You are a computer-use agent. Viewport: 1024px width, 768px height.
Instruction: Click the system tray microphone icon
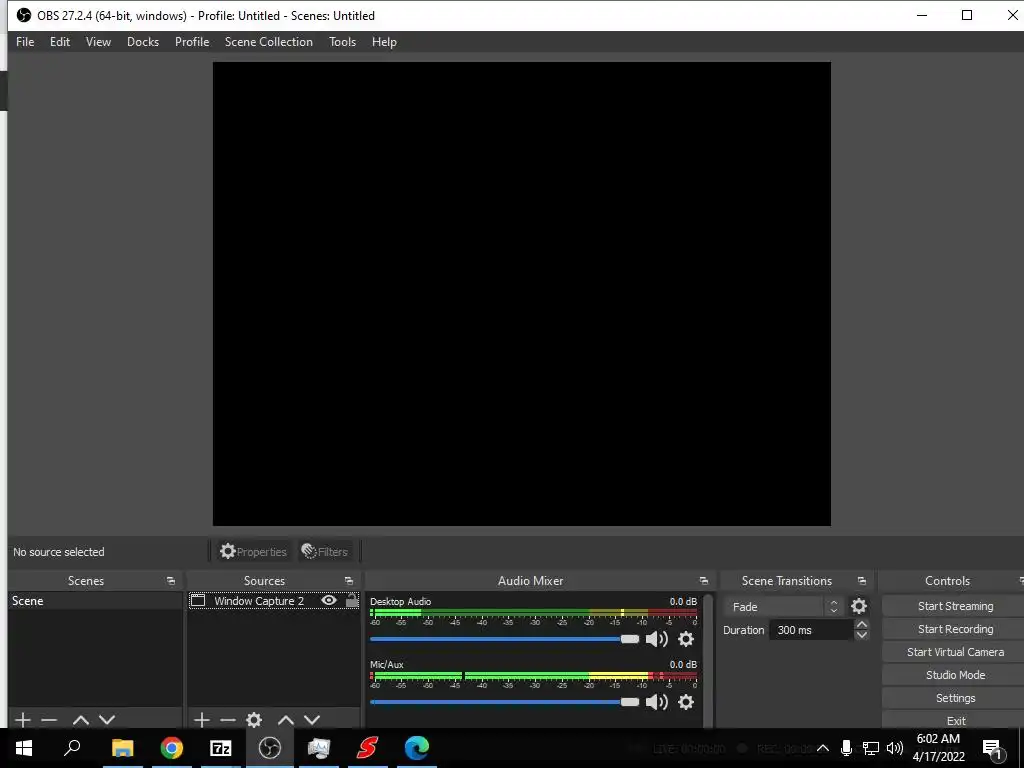tap(846, 748)
